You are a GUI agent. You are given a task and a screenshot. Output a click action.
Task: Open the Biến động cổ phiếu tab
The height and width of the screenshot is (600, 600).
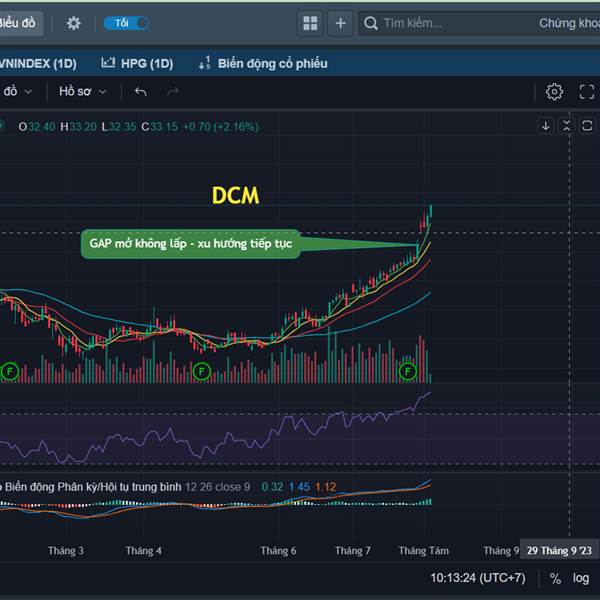(x=263, y=64)
